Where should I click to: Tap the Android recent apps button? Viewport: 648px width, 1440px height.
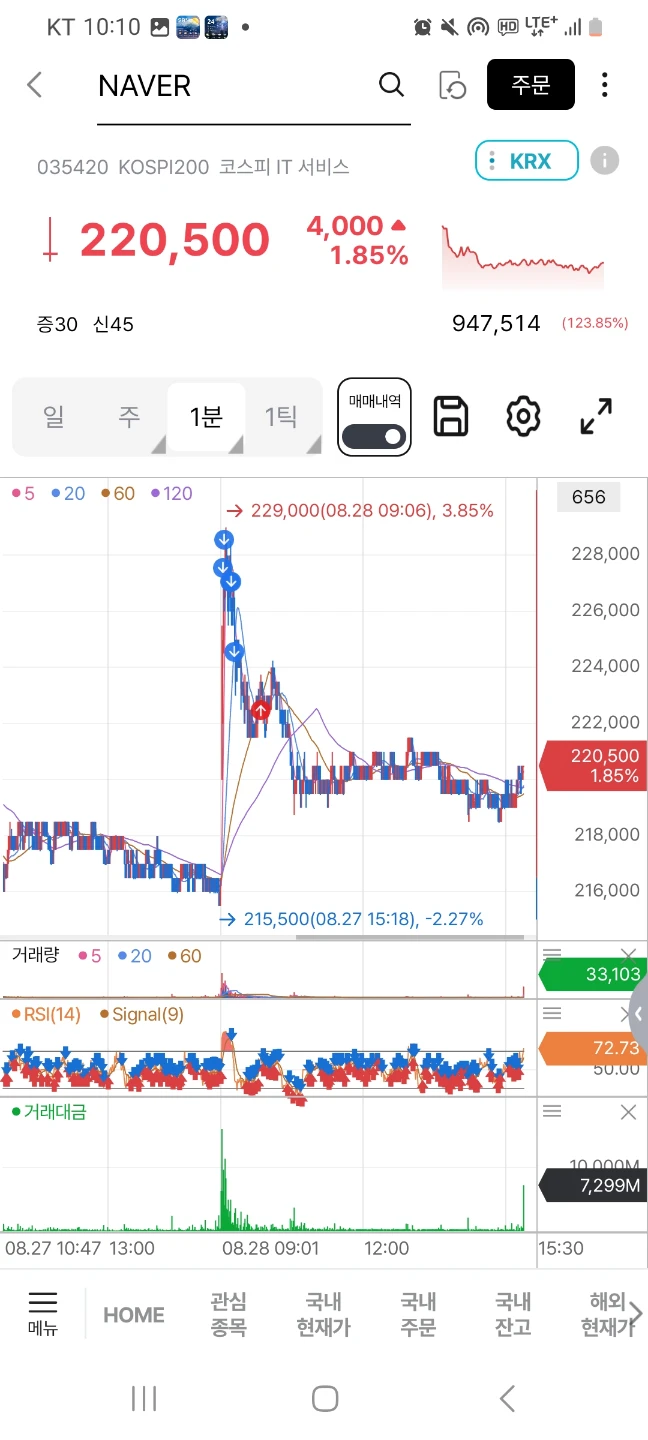144,1398
